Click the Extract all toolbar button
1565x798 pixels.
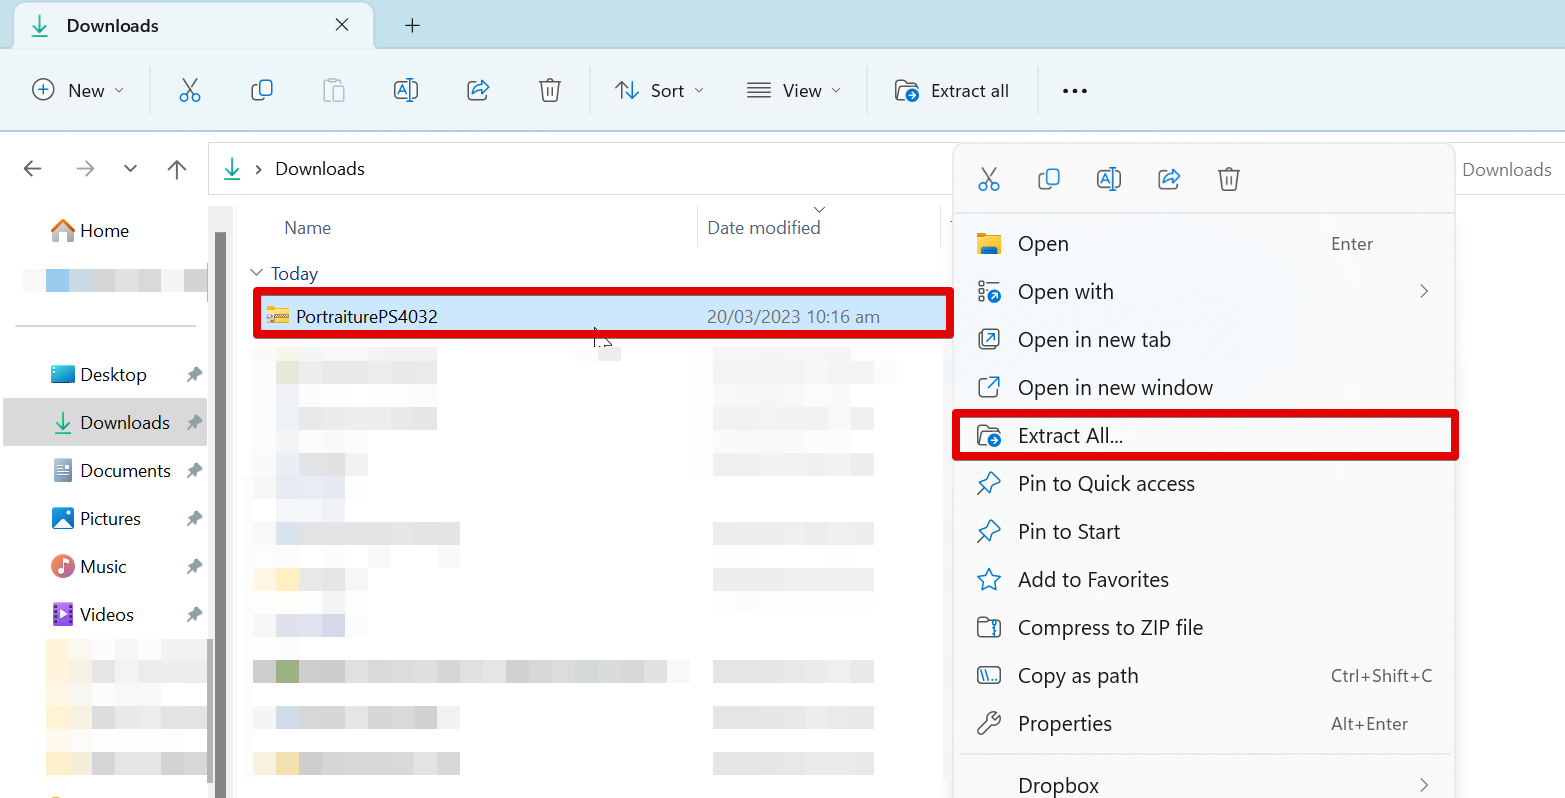coord(951,91)
